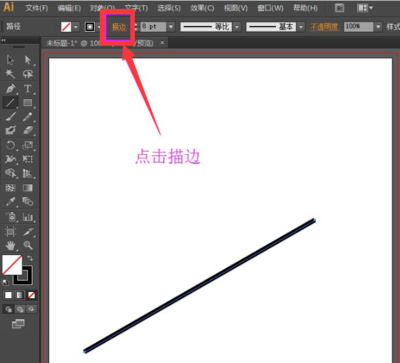
Task: Select the Direct Selection tool
Action: click(x=28, y=60)
